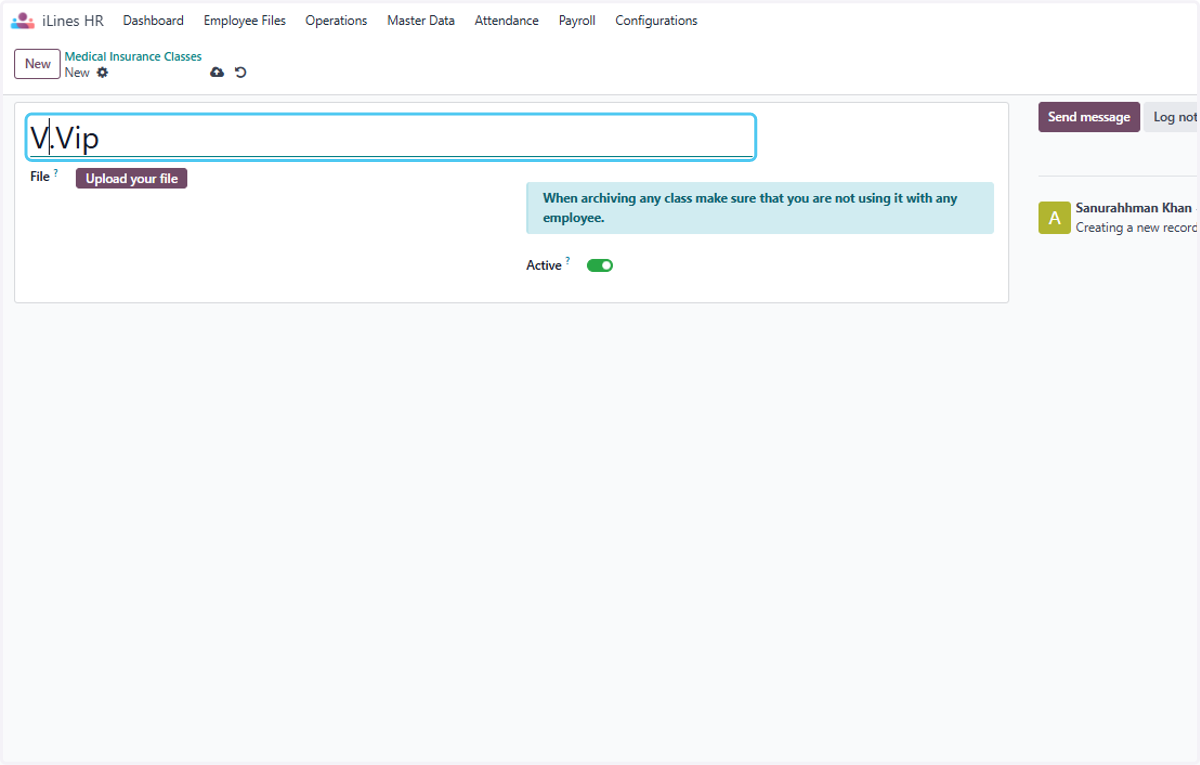Open the Payroll menu

(x=577, y=20)
